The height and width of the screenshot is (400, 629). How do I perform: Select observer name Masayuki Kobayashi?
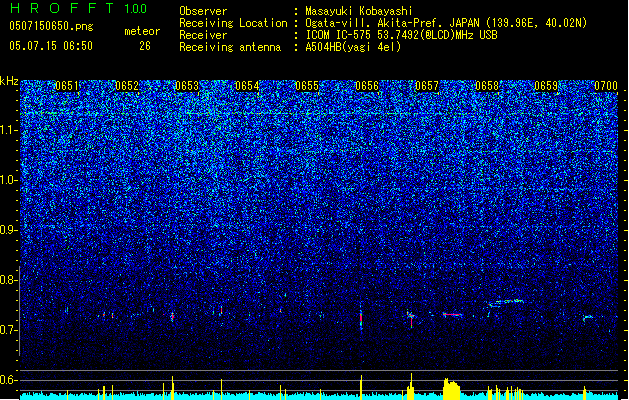(x=359, y=11)
